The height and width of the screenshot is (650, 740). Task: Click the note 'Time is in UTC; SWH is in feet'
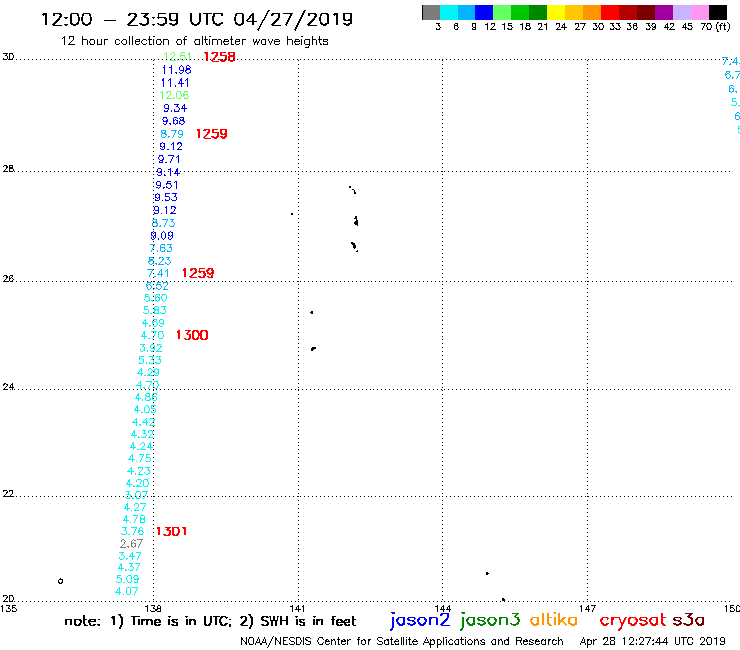[x=210, y=621]
